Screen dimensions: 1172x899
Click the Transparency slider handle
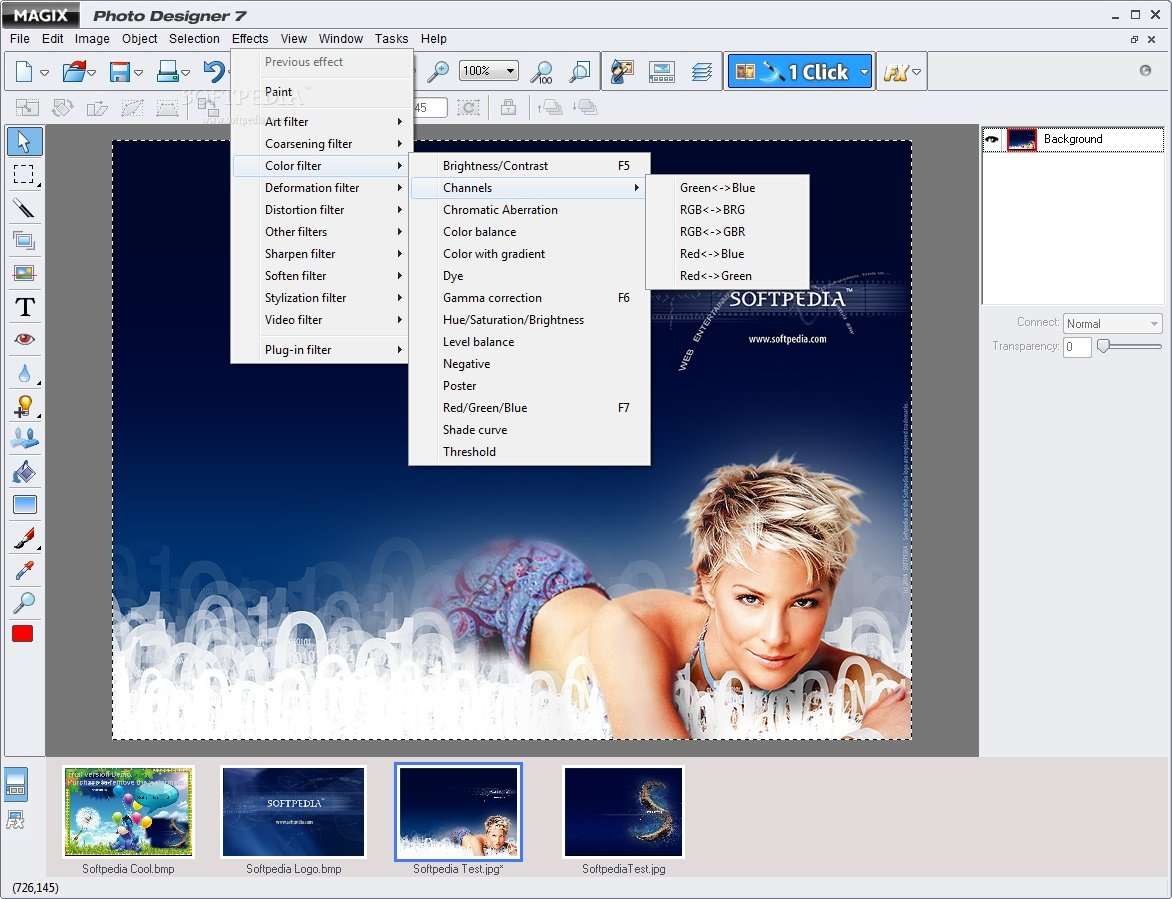[x=1103, y=346]
